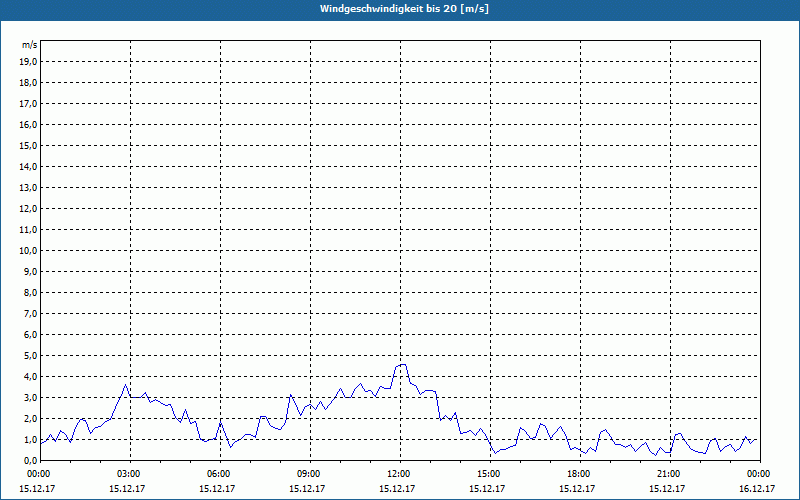
Task: Click the "18:00" time label
Action: 580,474
